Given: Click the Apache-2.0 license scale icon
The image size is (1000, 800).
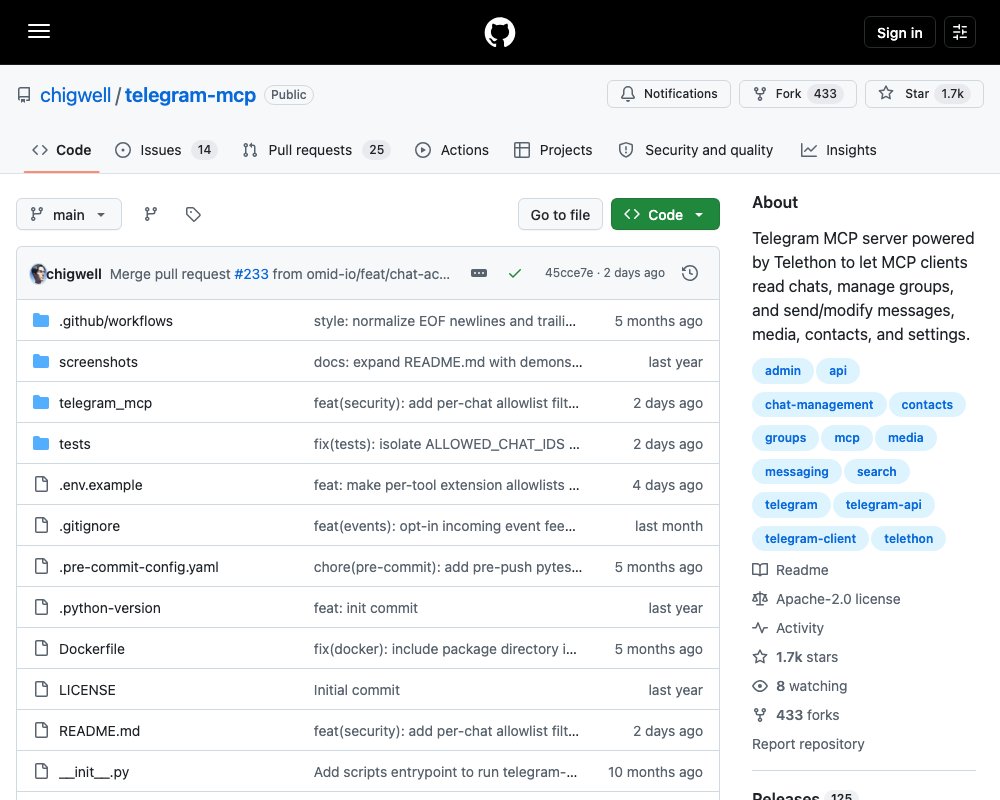Looking at the screenshot, I should (x=760, y=598).
